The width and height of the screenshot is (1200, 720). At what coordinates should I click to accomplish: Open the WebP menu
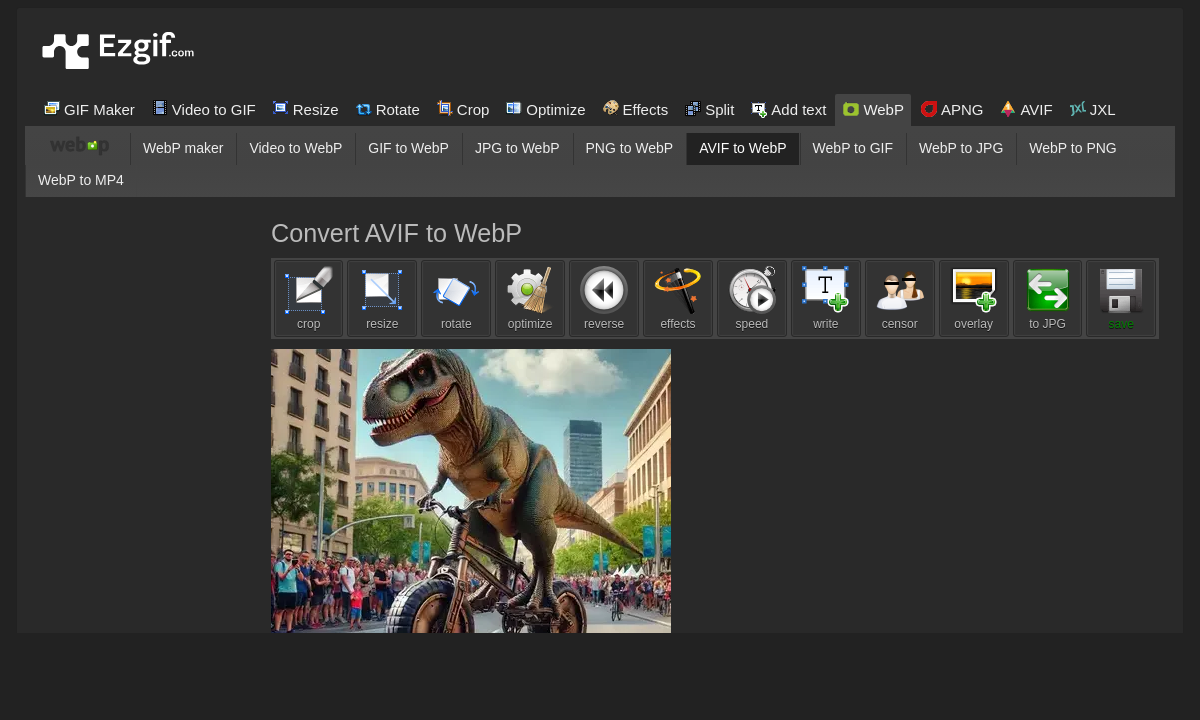coord(872,110)
